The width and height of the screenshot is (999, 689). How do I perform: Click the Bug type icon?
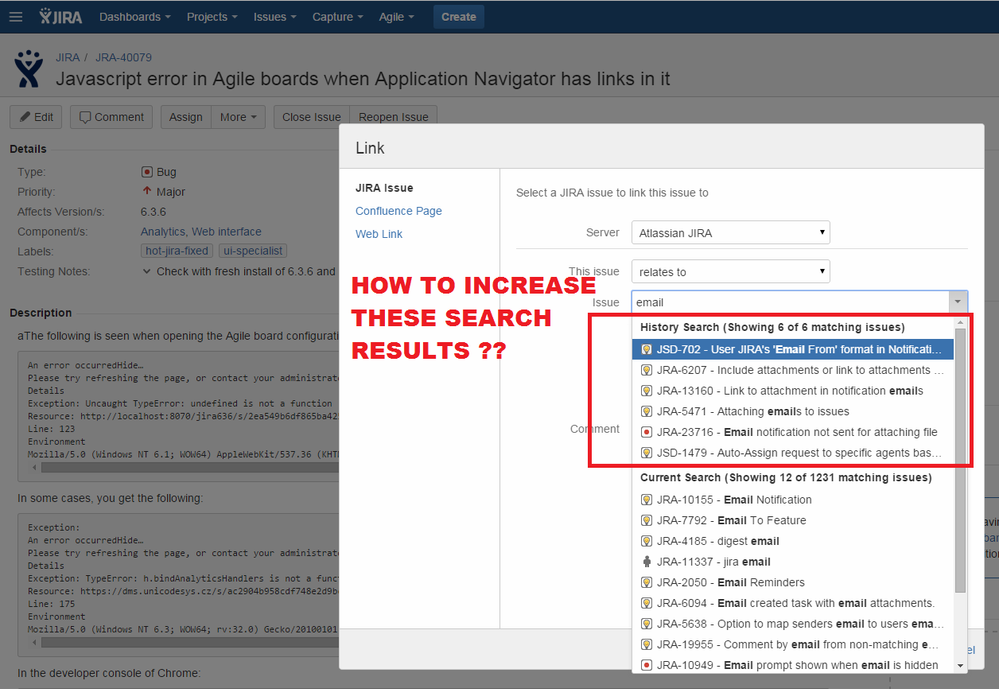click(x=147, y=172)
